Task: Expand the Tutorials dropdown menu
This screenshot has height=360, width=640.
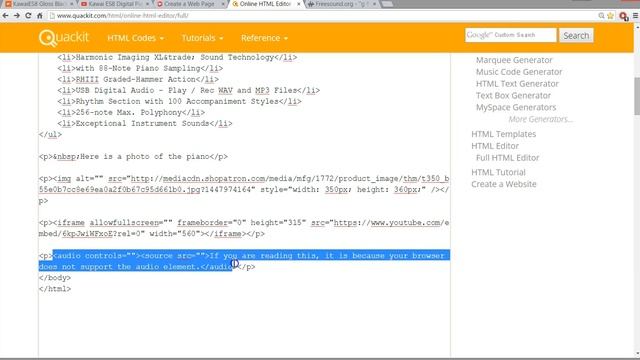Action: [x=202, y=38]
